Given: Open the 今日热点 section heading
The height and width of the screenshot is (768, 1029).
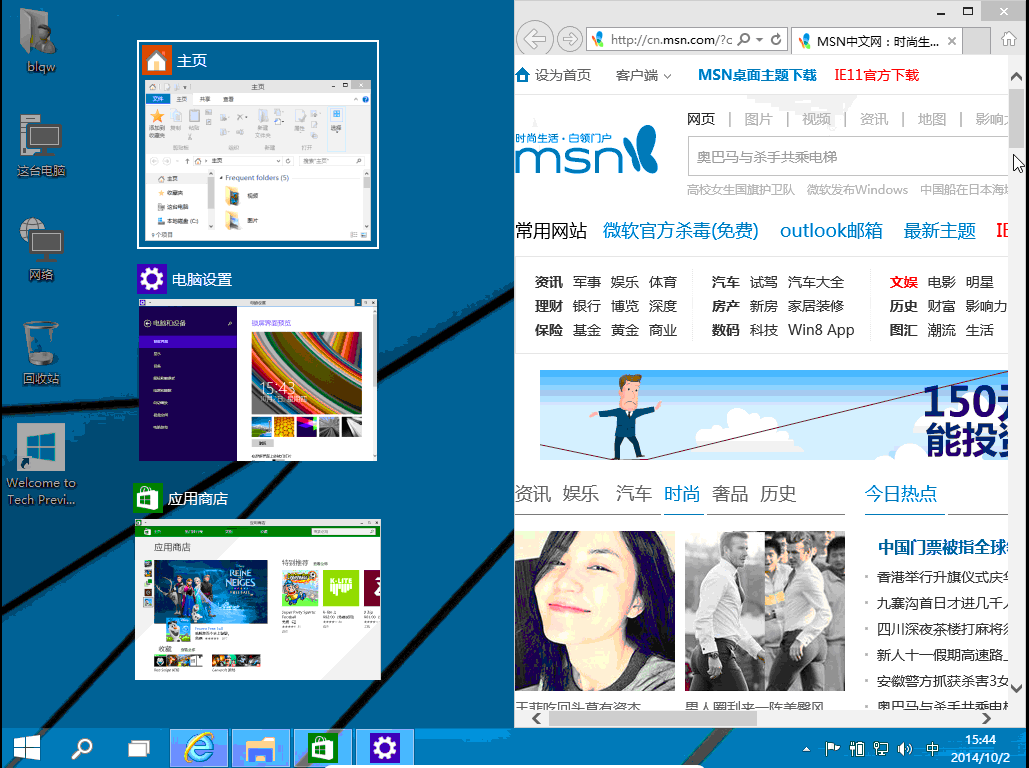Looking at the screenshot, I should point(900,494).
